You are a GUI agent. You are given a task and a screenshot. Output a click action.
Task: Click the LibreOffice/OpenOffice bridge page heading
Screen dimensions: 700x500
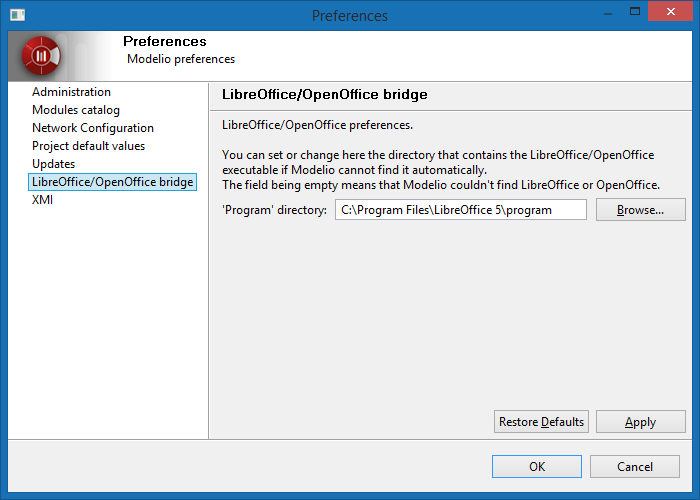point(324,95)
